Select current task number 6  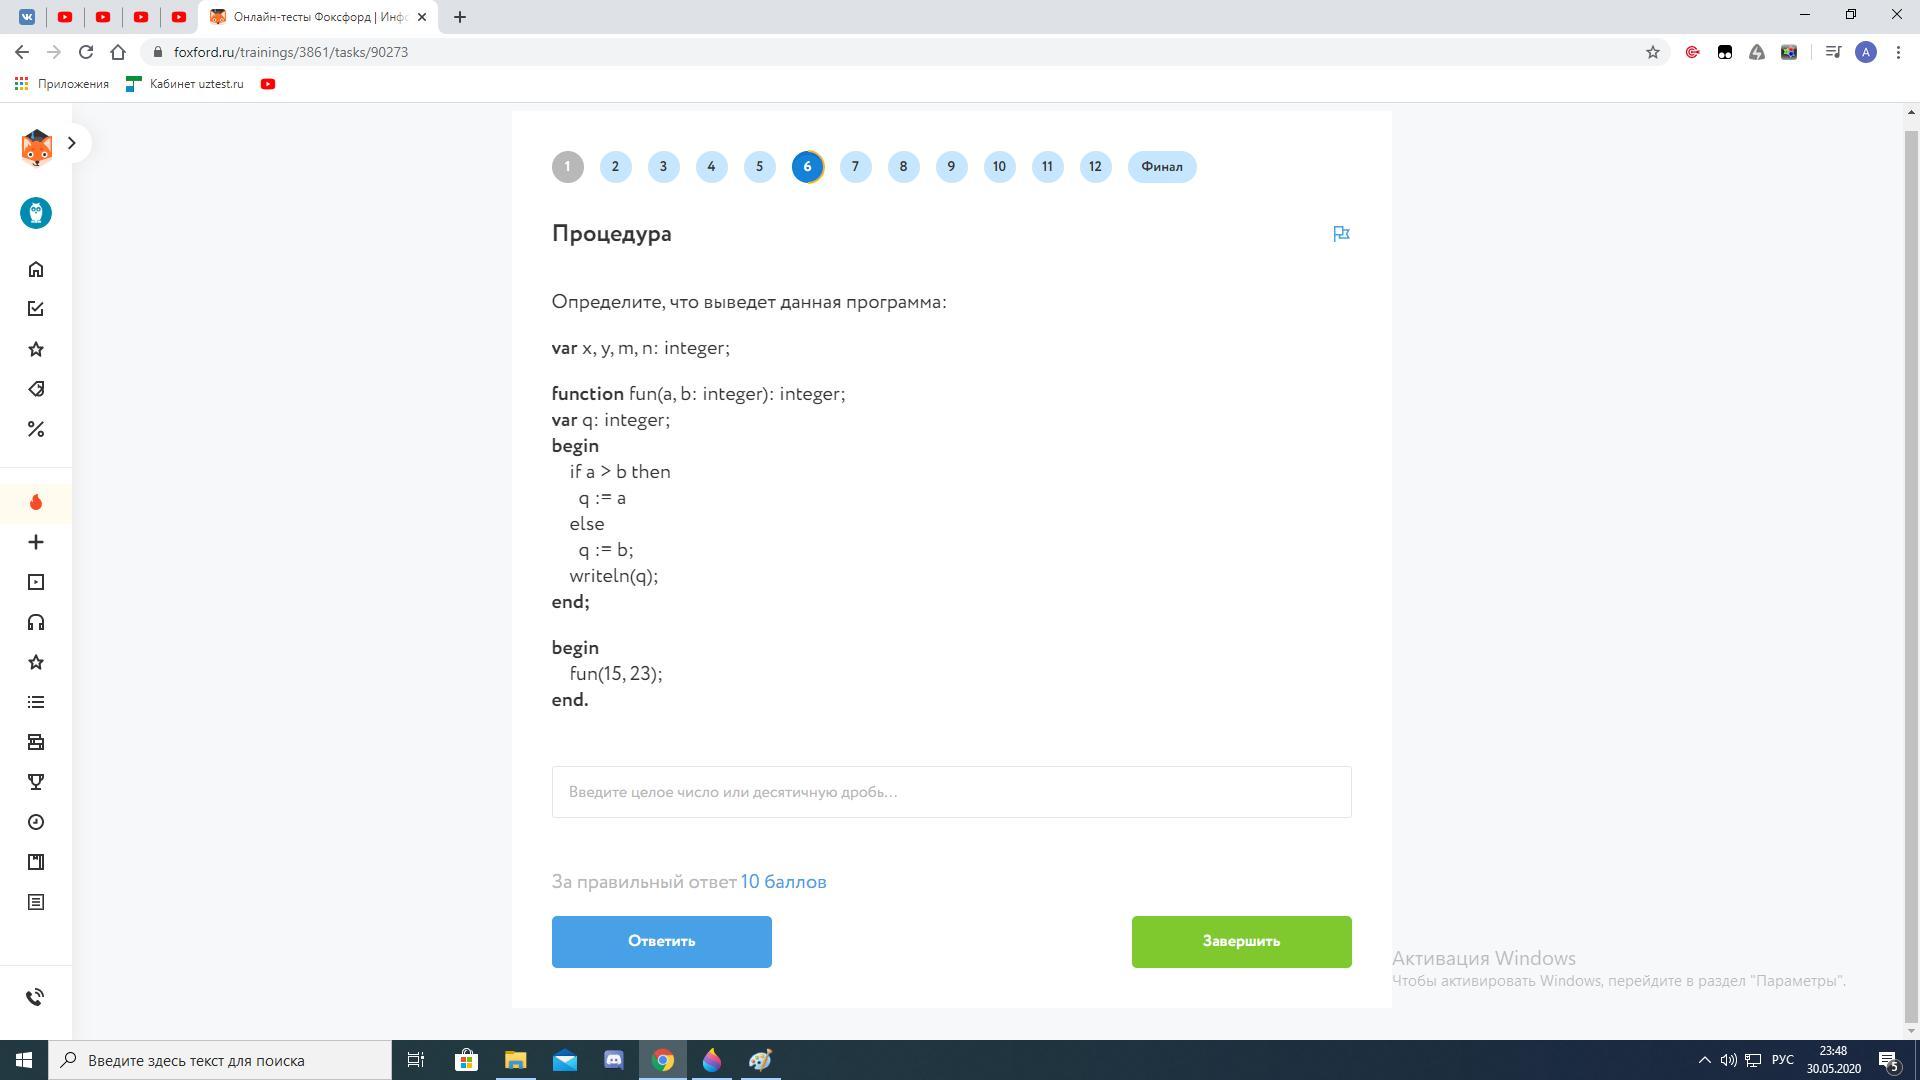point(807,167)
